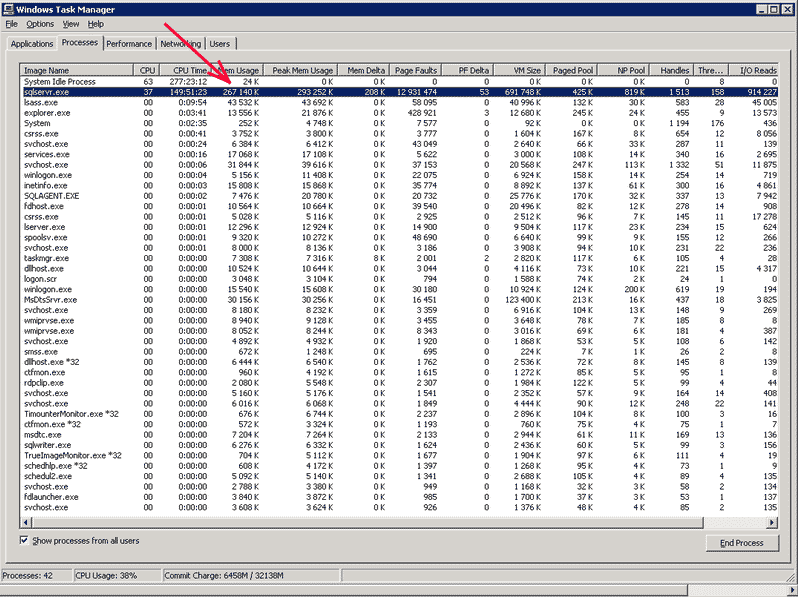Select the logon.scr process
798x597 pixels.
[x=399, y=279]
